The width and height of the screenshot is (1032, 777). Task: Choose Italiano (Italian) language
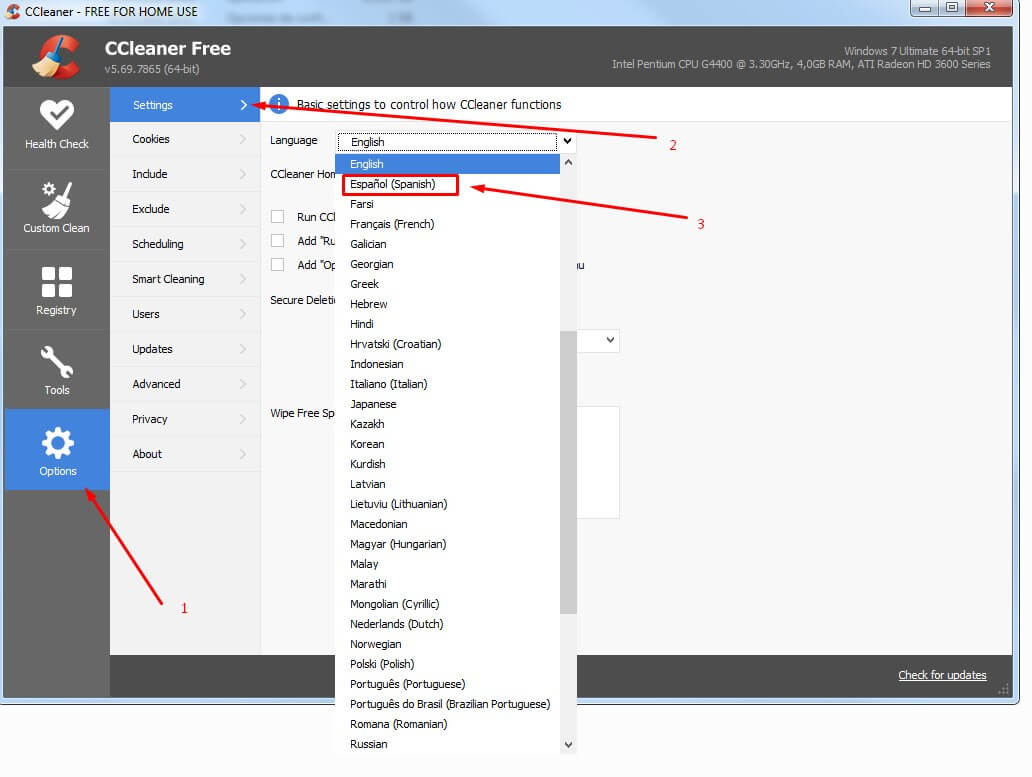point(448,384)
